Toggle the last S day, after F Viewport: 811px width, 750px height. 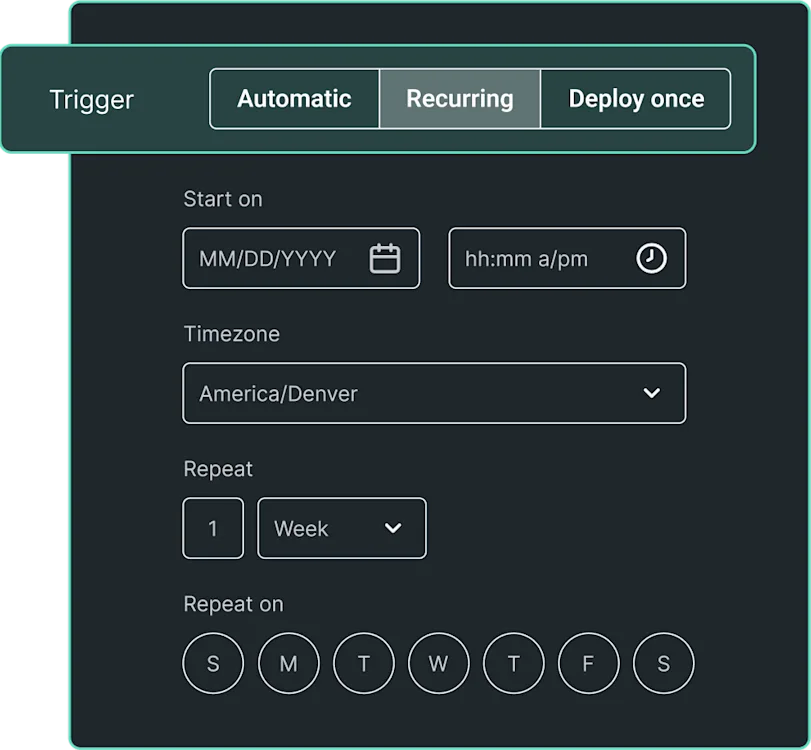[664, 663]
